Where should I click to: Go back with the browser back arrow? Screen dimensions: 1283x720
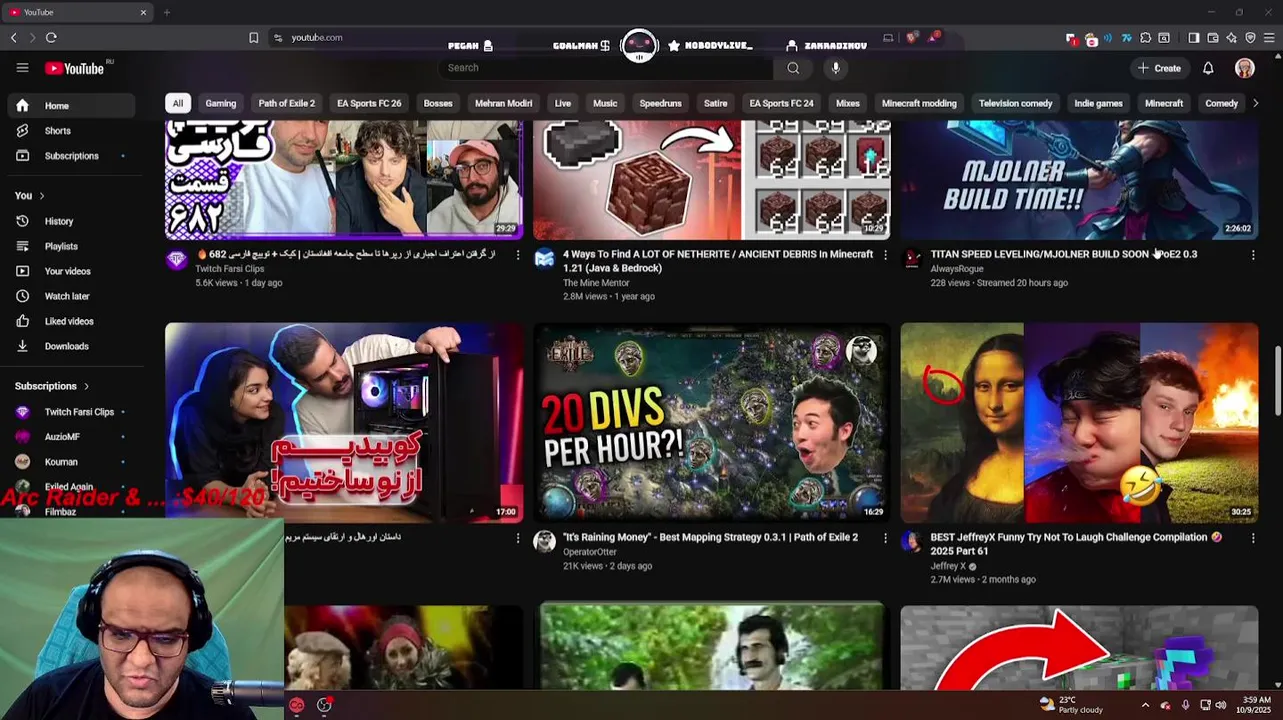pyautogui.click(x=13, y=37)
